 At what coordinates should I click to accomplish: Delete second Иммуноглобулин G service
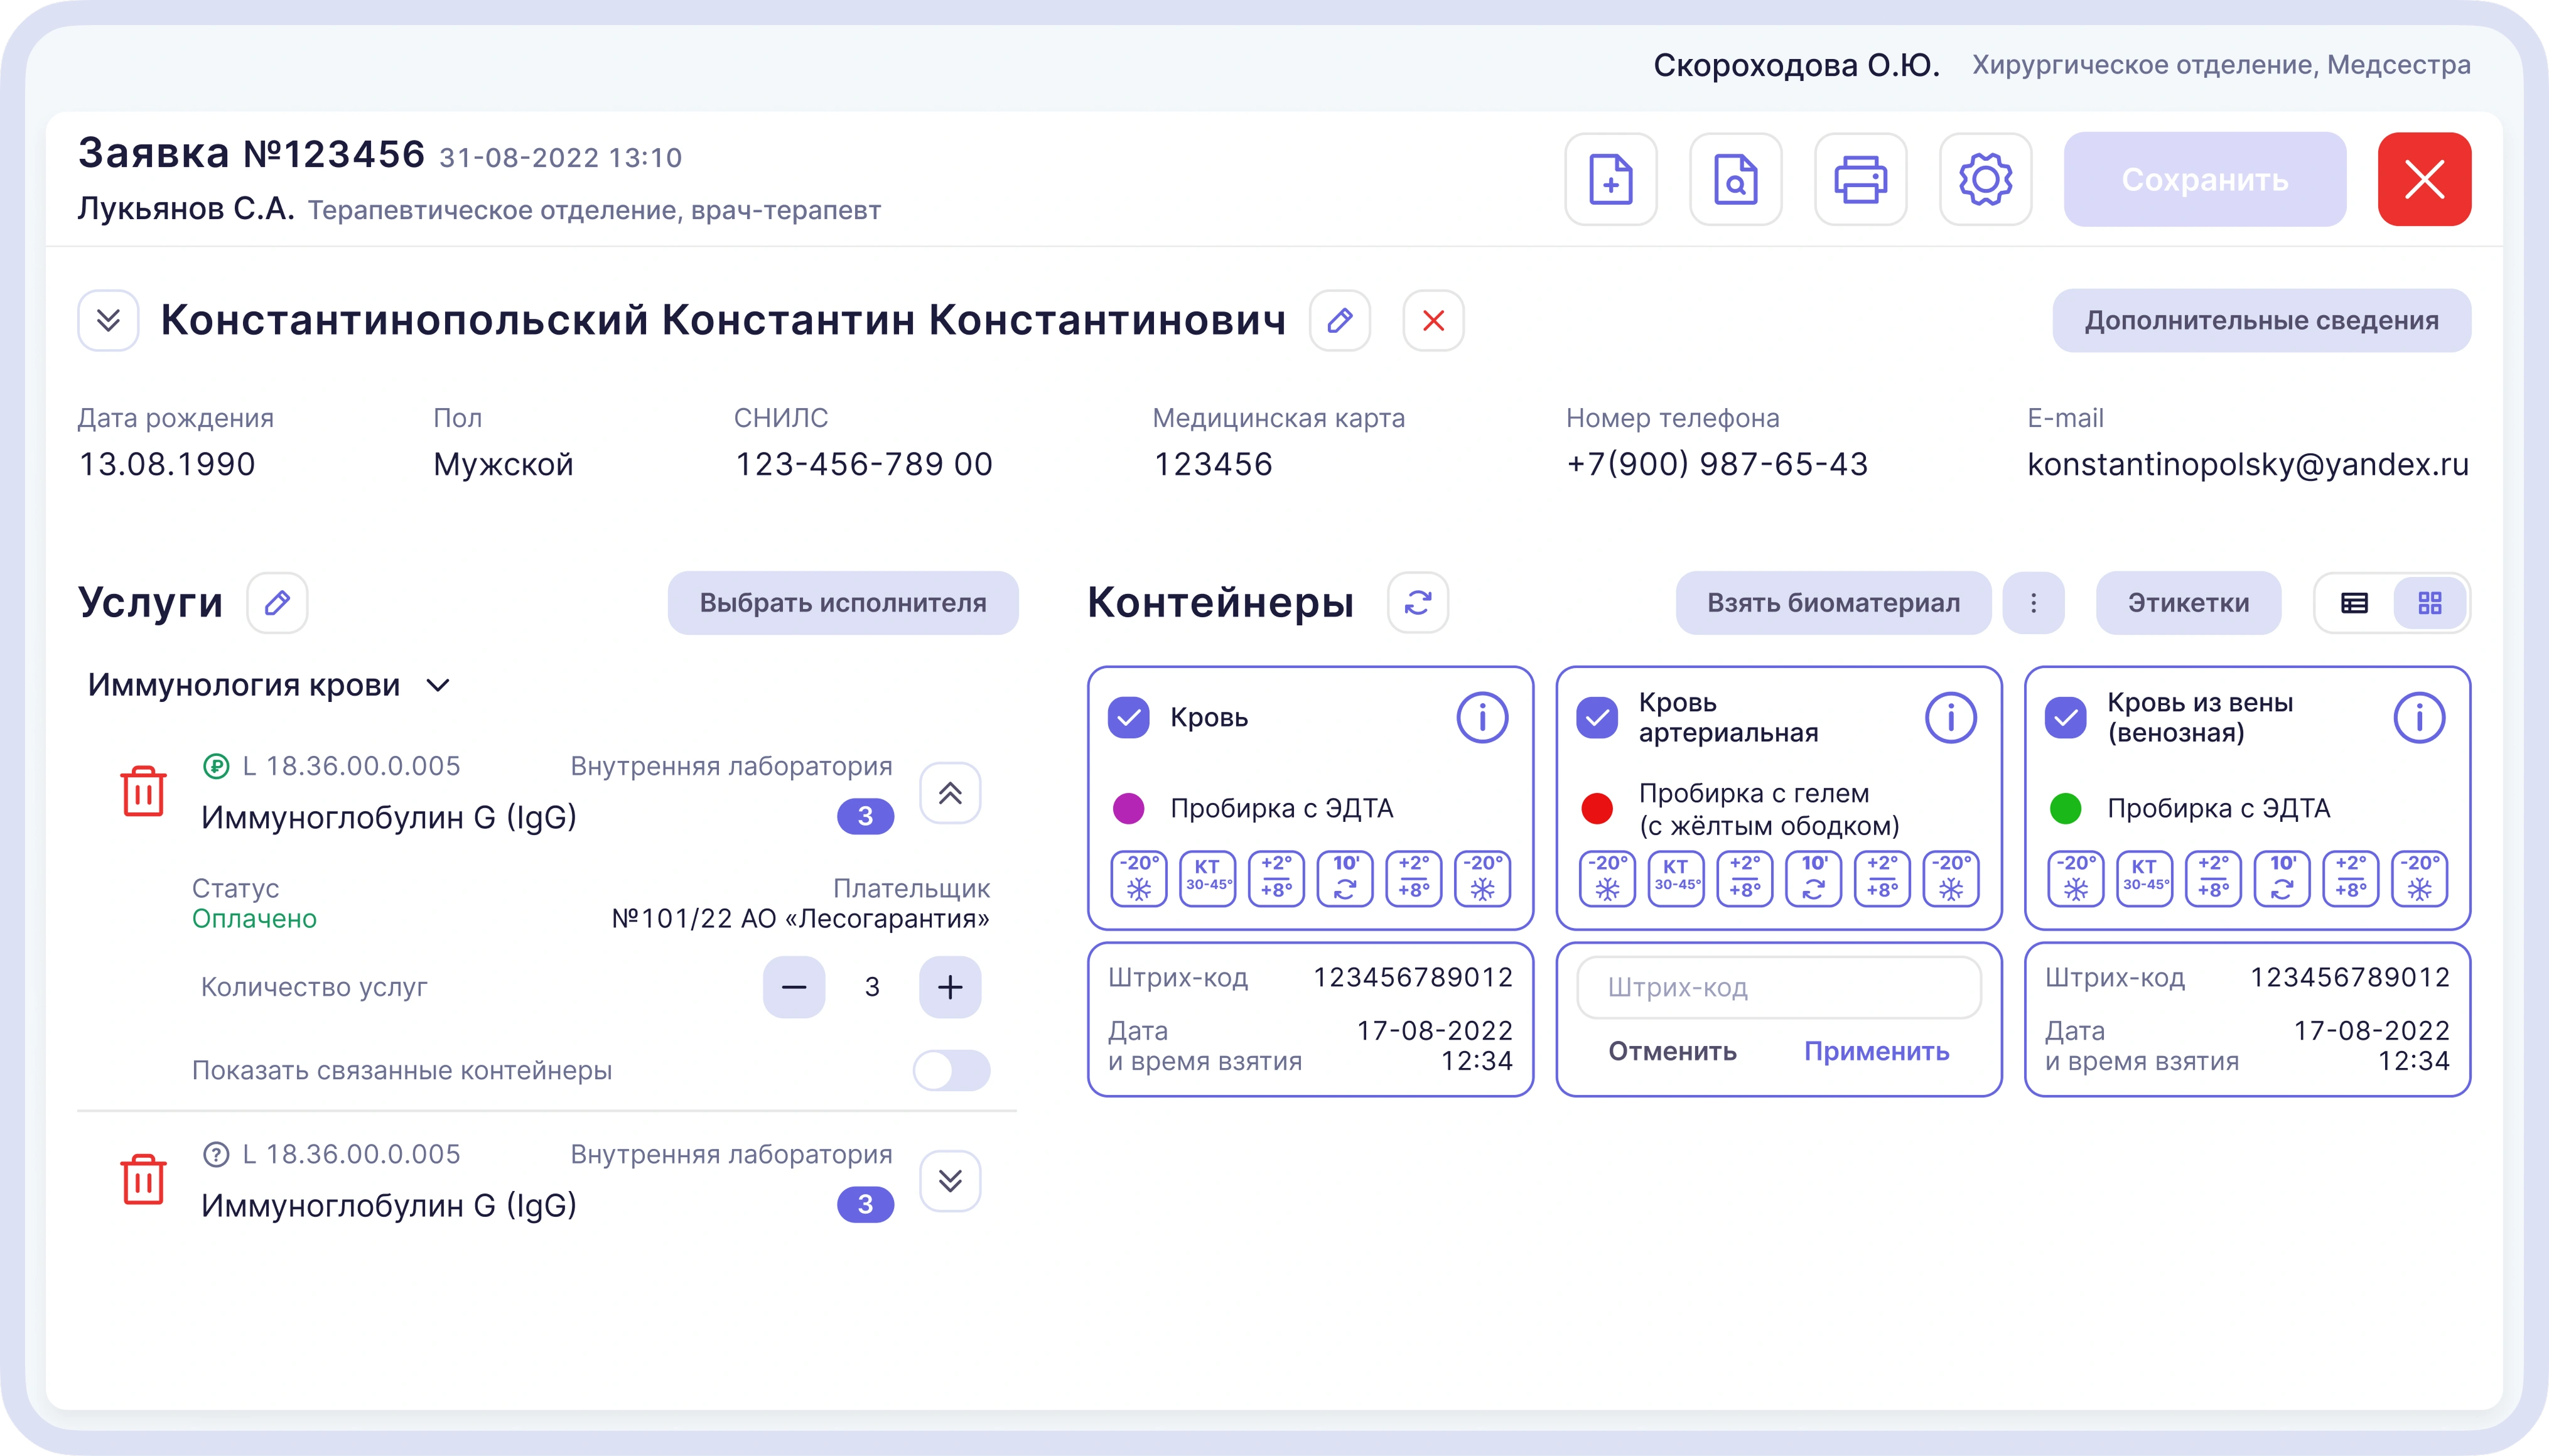point(143,1180)
